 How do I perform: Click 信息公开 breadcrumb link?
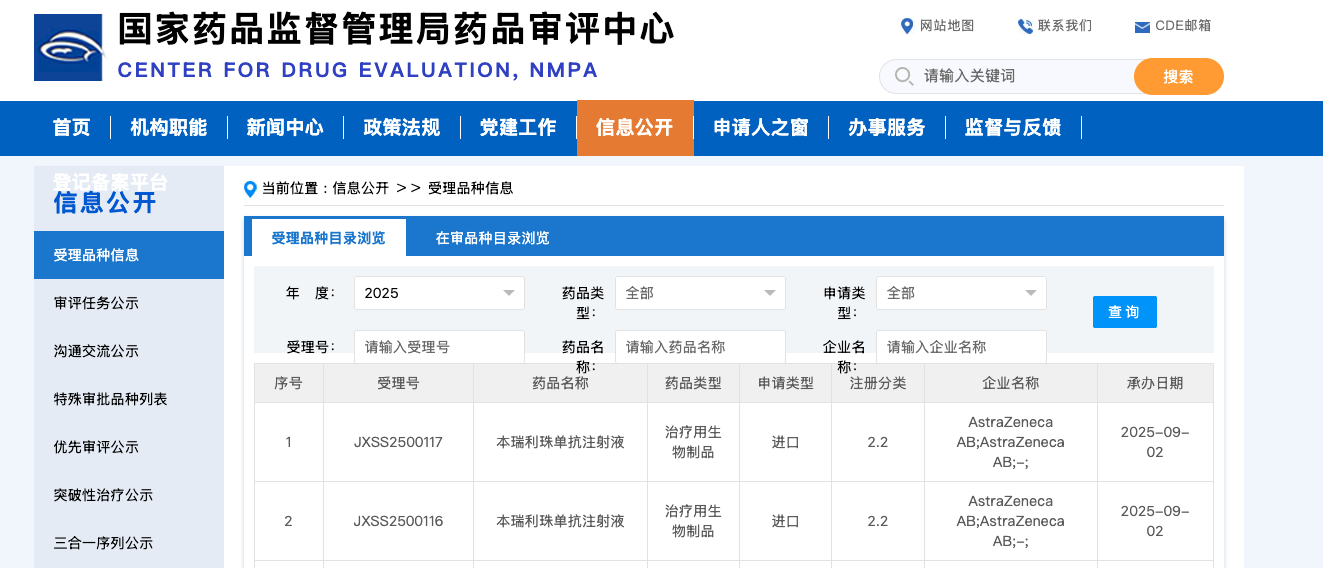pyautogui.click(x=360, y=188)
